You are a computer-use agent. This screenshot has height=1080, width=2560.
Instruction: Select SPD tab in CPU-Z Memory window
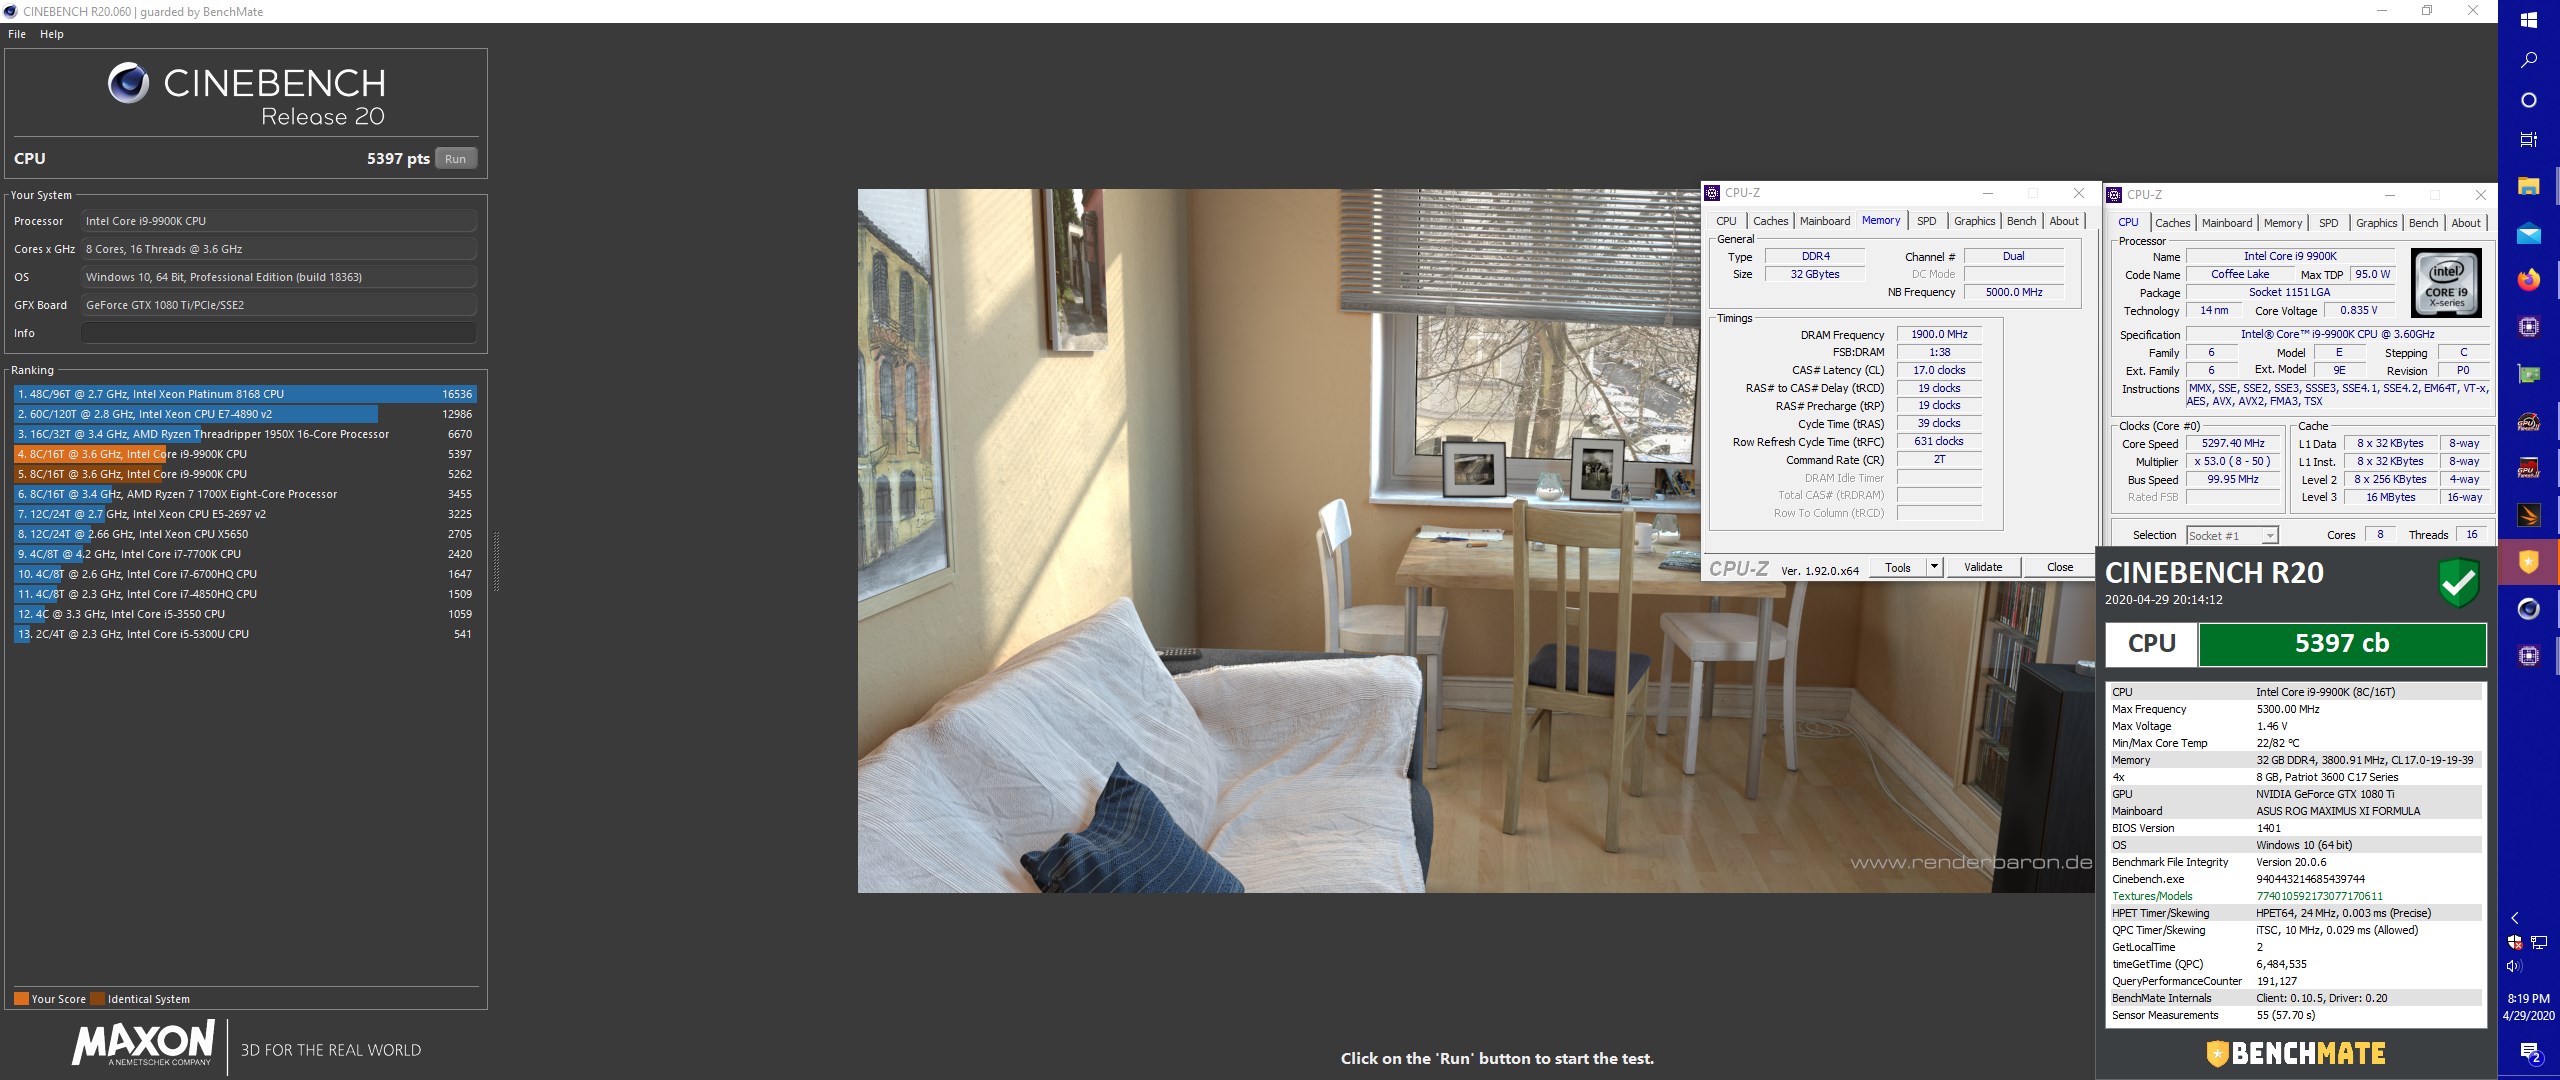pos(1927,221)
